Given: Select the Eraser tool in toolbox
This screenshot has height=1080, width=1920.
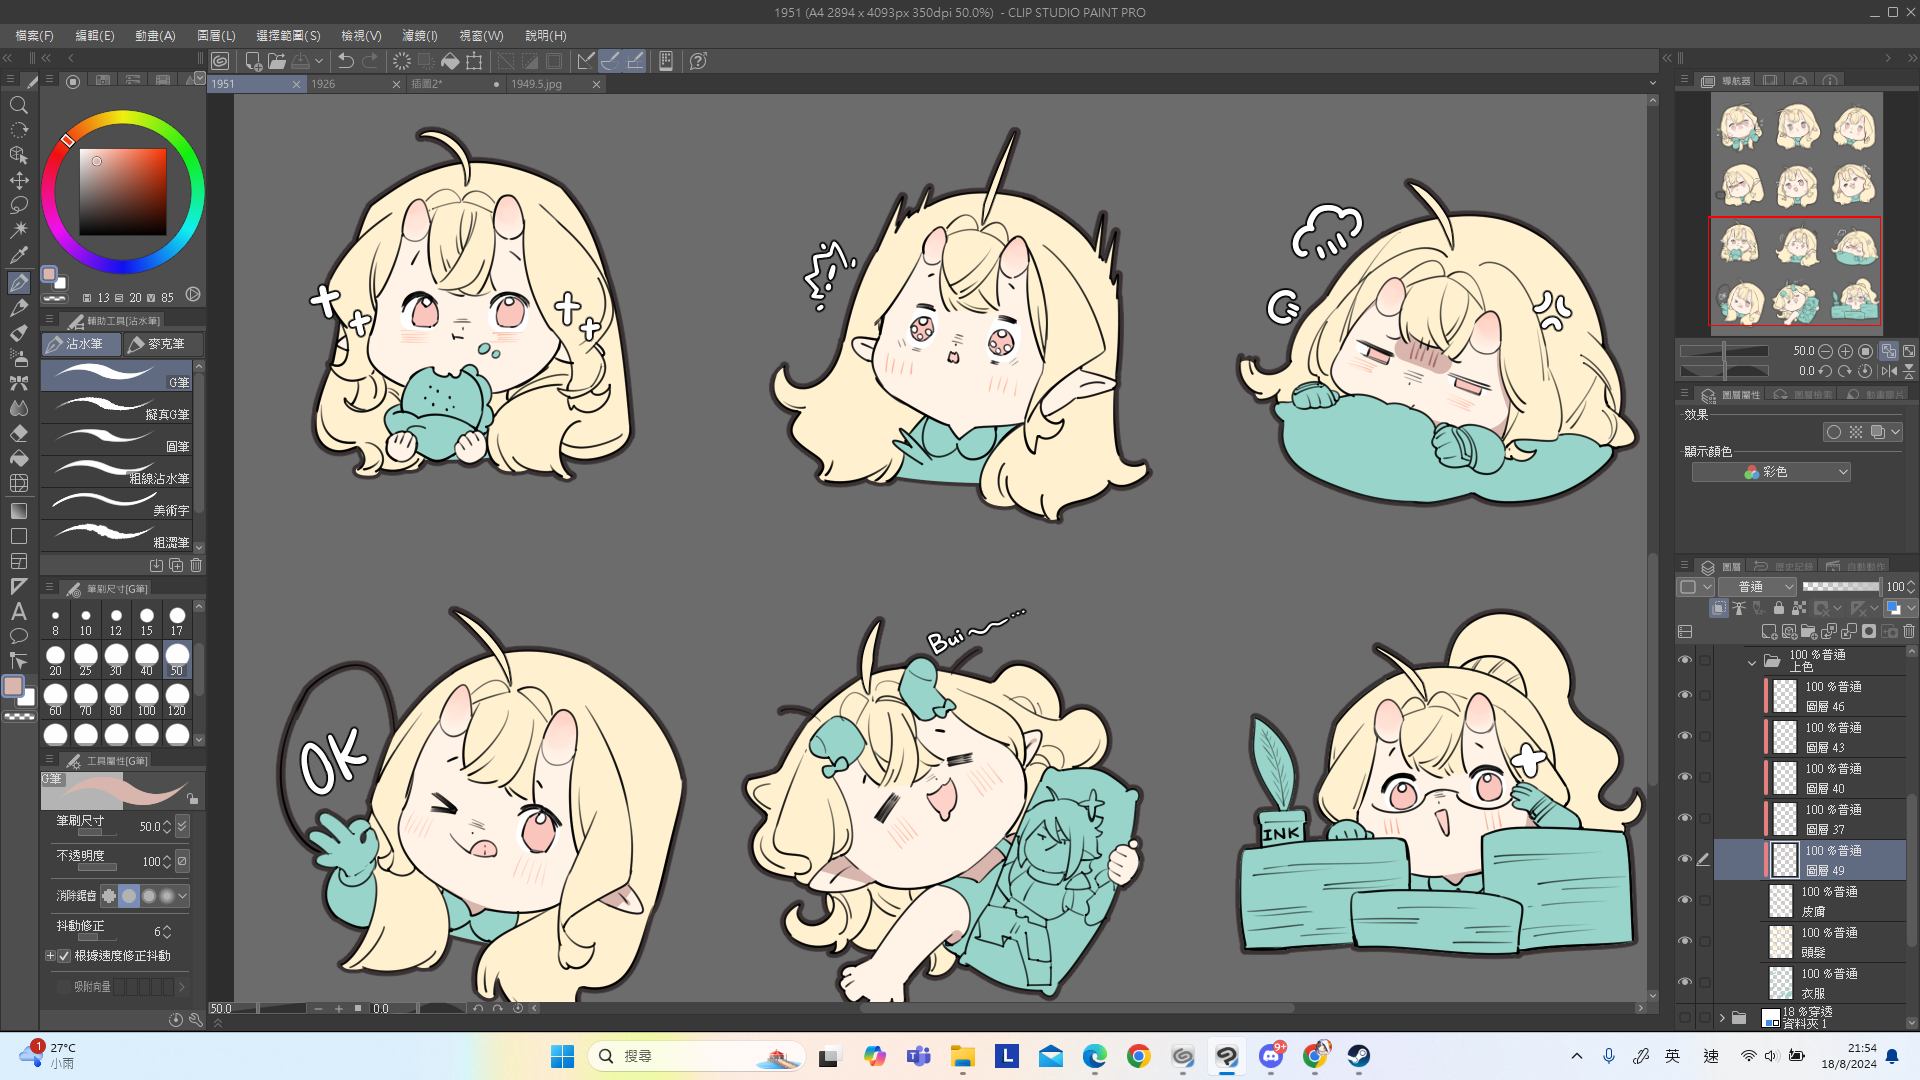Looking at the screenshot, I should (x=18, y=433).
